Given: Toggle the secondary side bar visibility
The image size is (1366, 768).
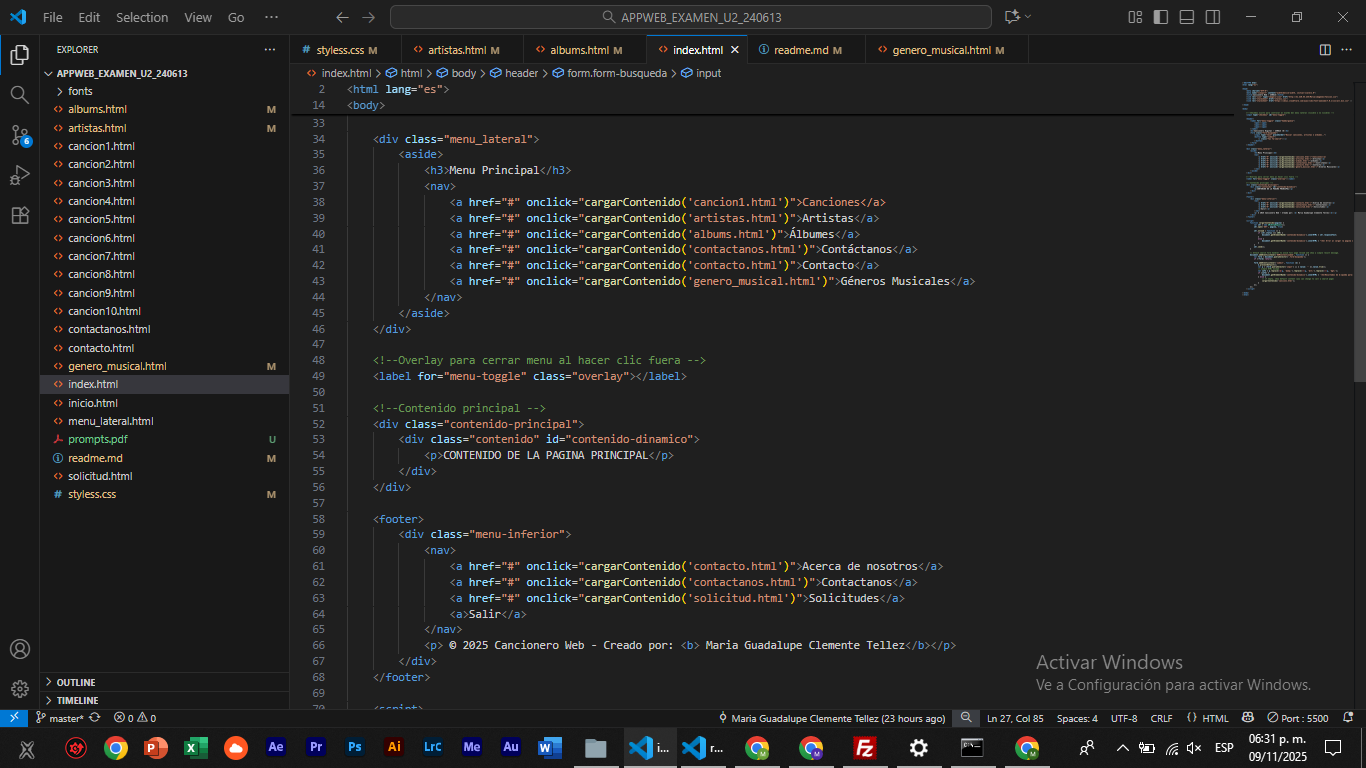Looking at the screenshot, I should tap(1212, 17).
